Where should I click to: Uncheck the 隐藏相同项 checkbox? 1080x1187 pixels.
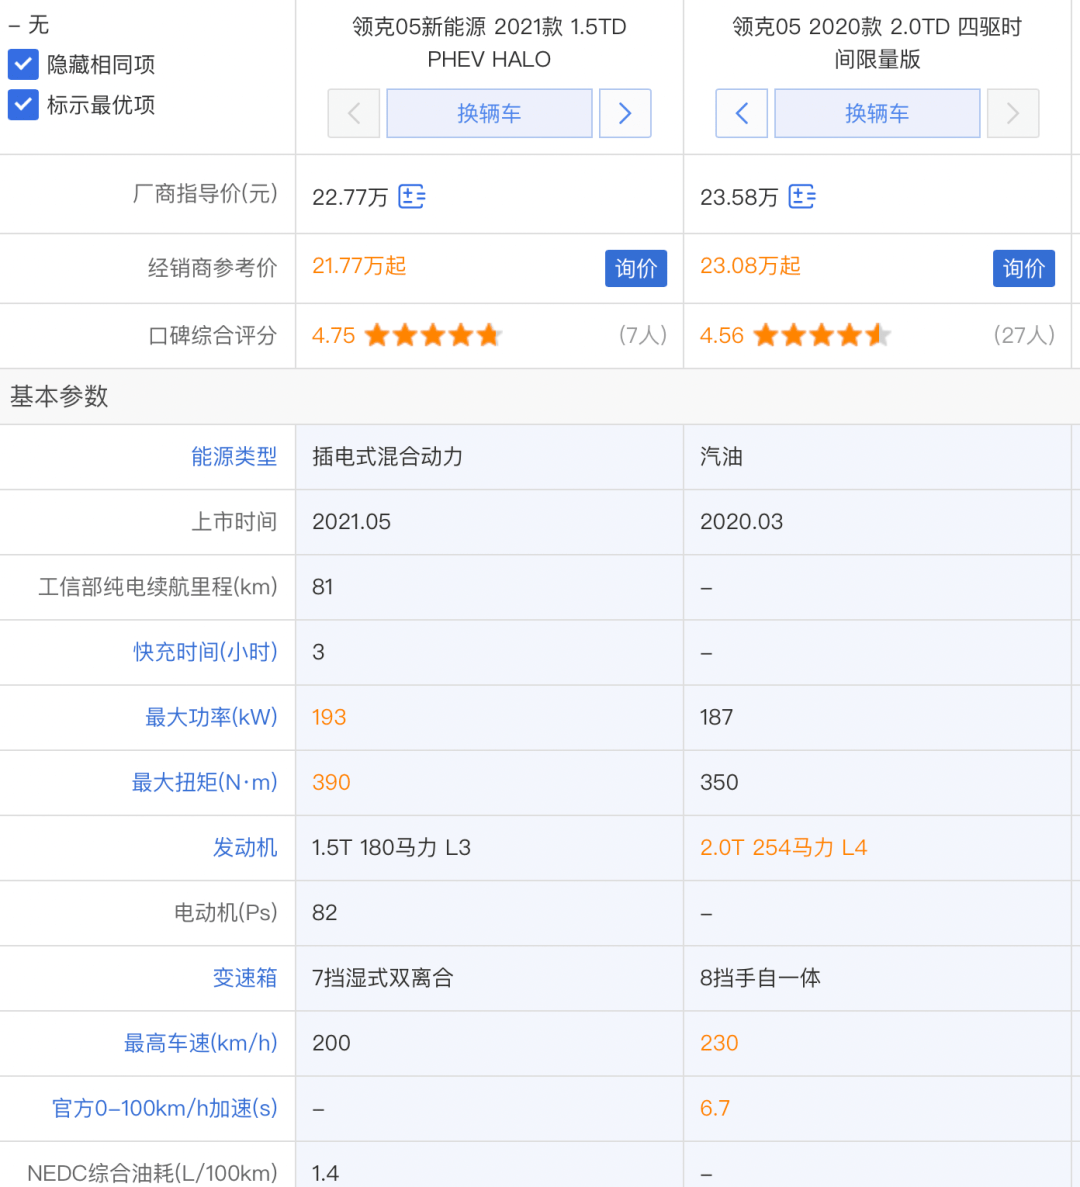pos(24,65)
